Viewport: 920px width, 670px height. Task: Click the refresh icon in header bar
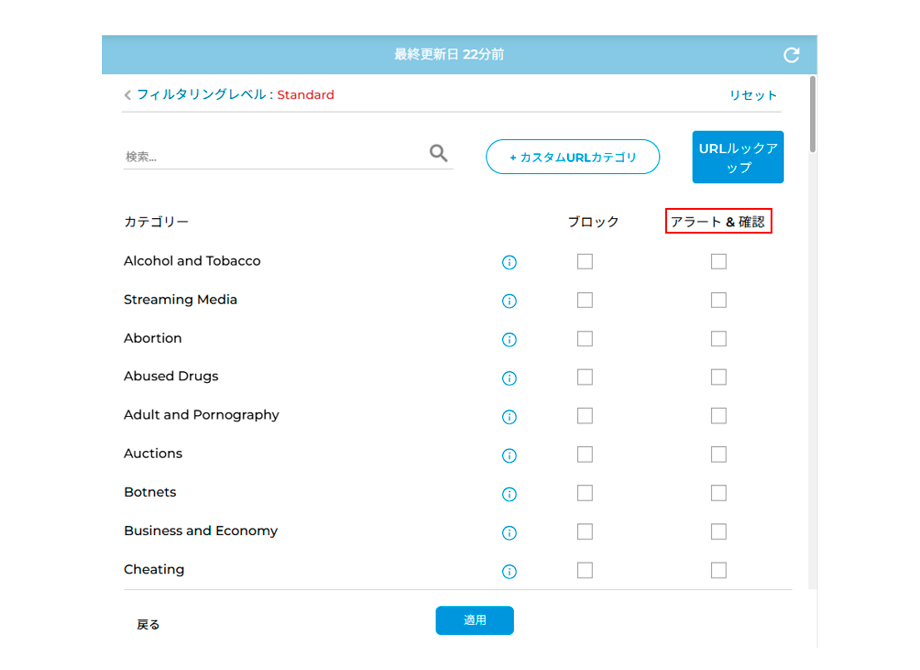(792, 55)
